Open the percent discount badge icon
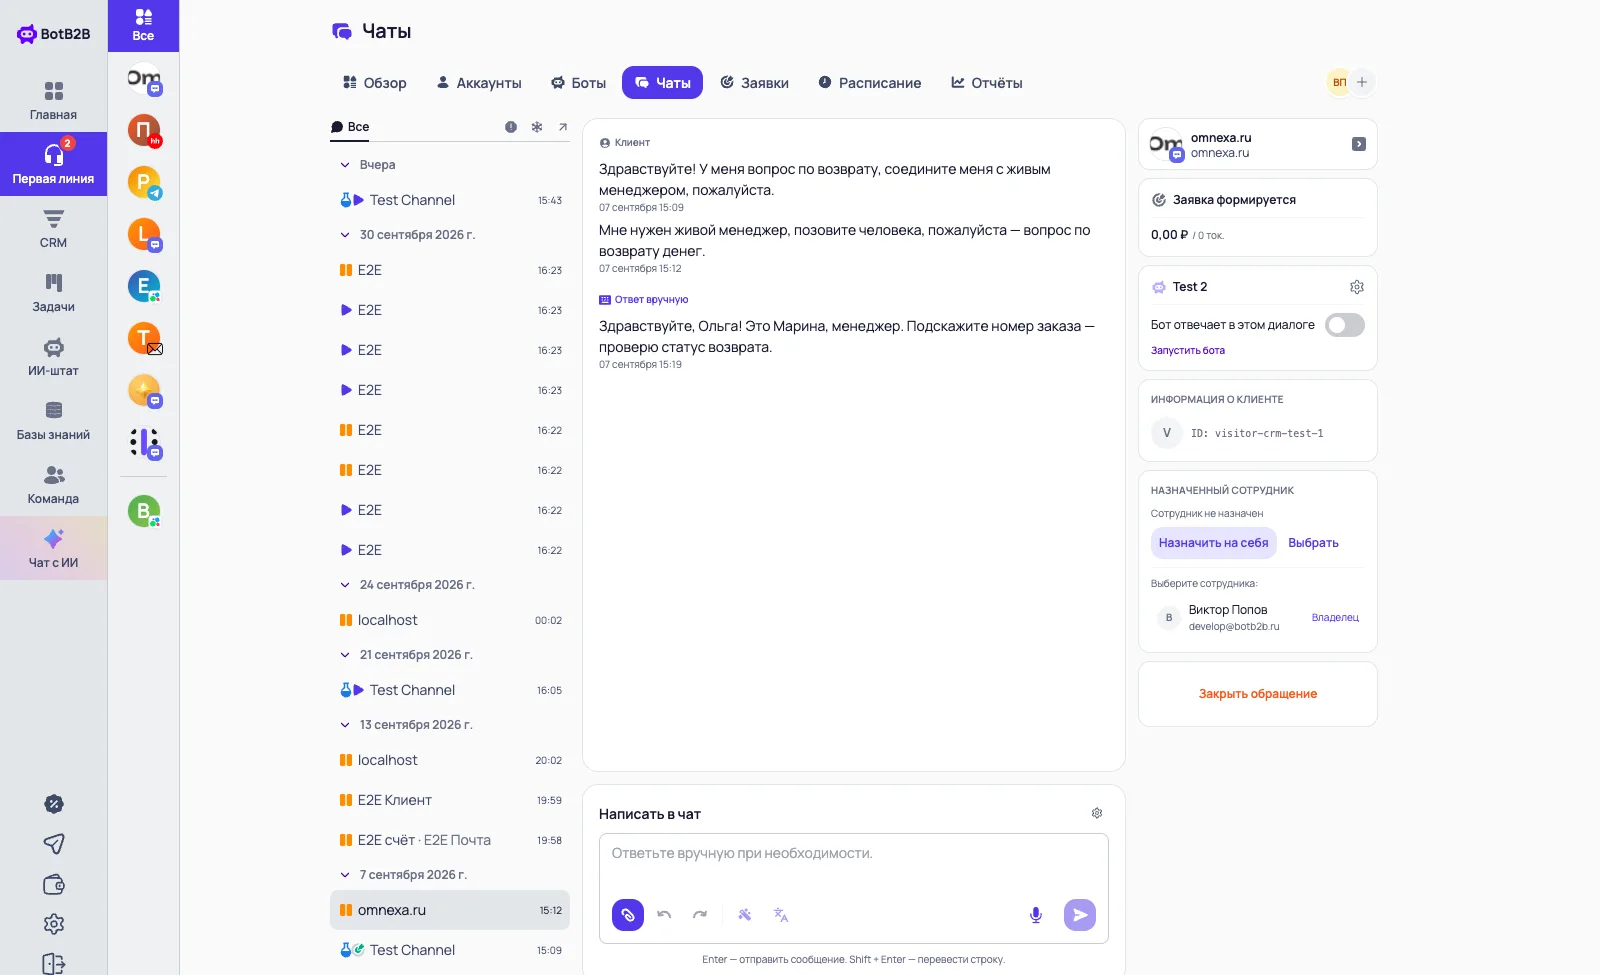 [x=54, y=804]
